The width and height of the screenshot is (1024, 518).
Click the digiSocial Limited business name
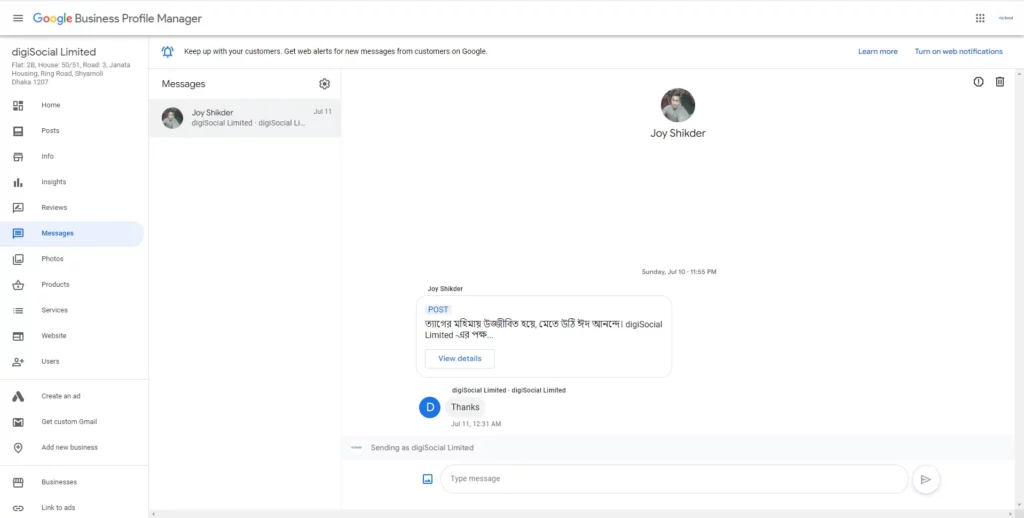54,52
